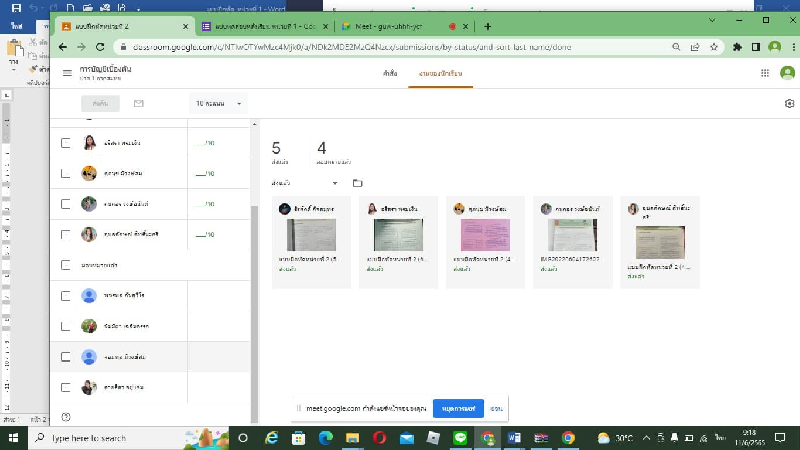The height and width of the screenshot is (450, 800).
Task: Switch to the Instructions tab in Classroom
Action: pos(389,74)
